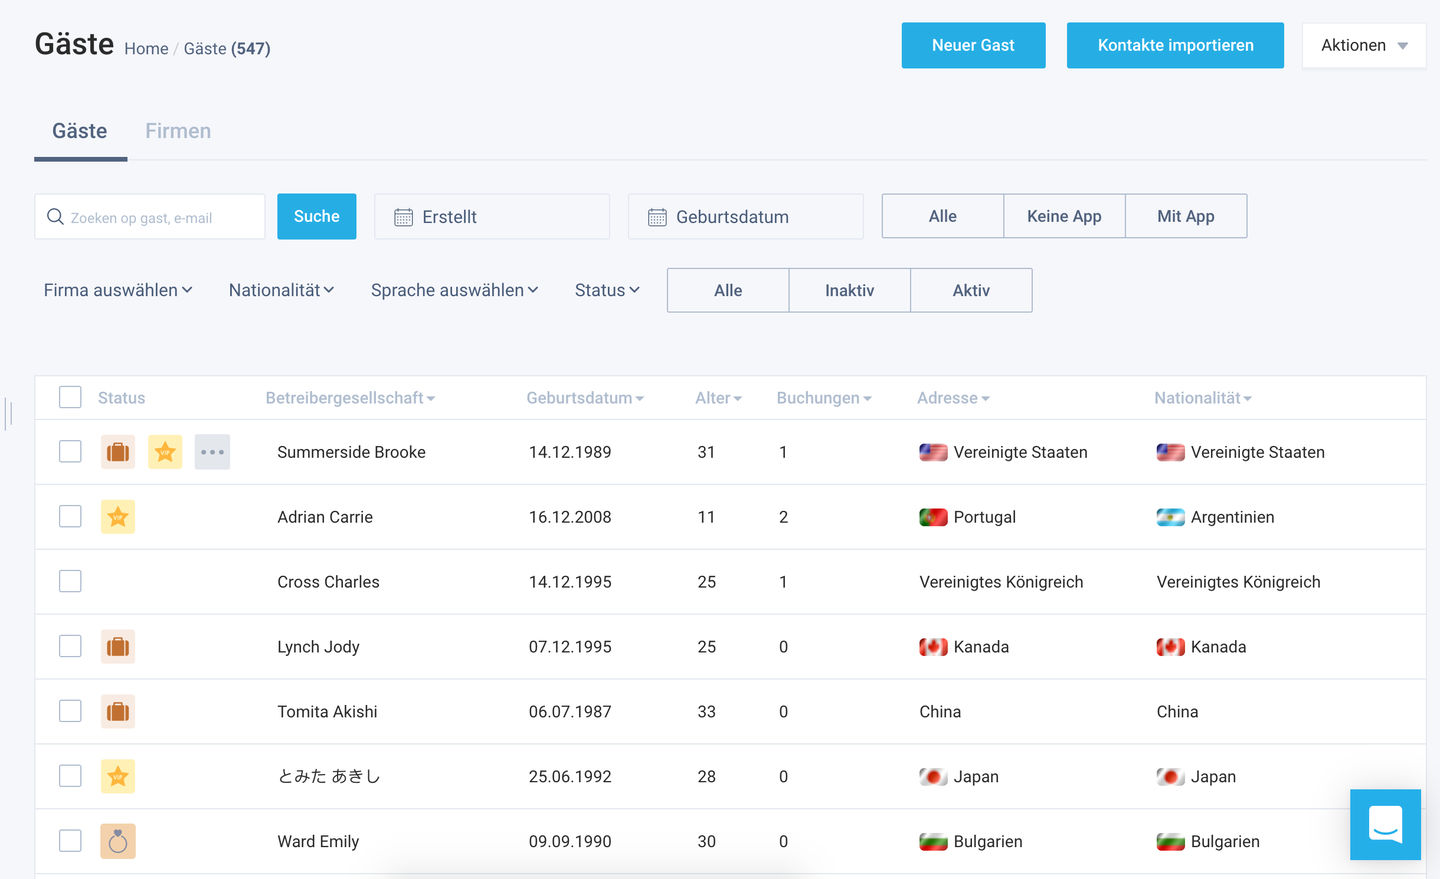Viewport: 1440px width, 879px height.
Task: Click the star icon in Adrian Carrie row
Action: pyautogui.click(x=118, y=517)
